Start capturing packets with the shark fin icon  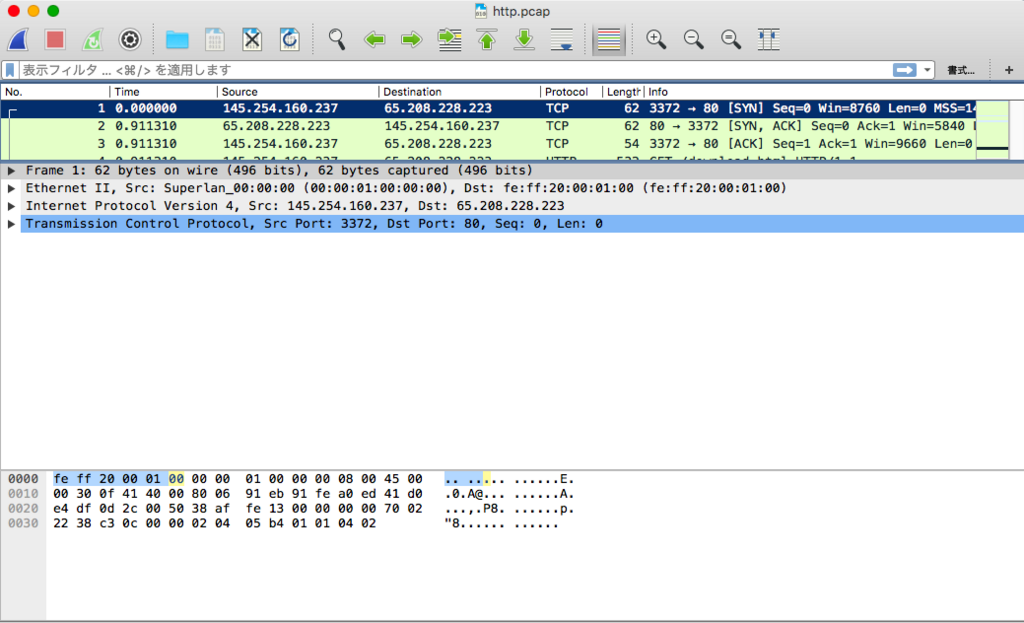pyautogui.click(x=18, y=40)
